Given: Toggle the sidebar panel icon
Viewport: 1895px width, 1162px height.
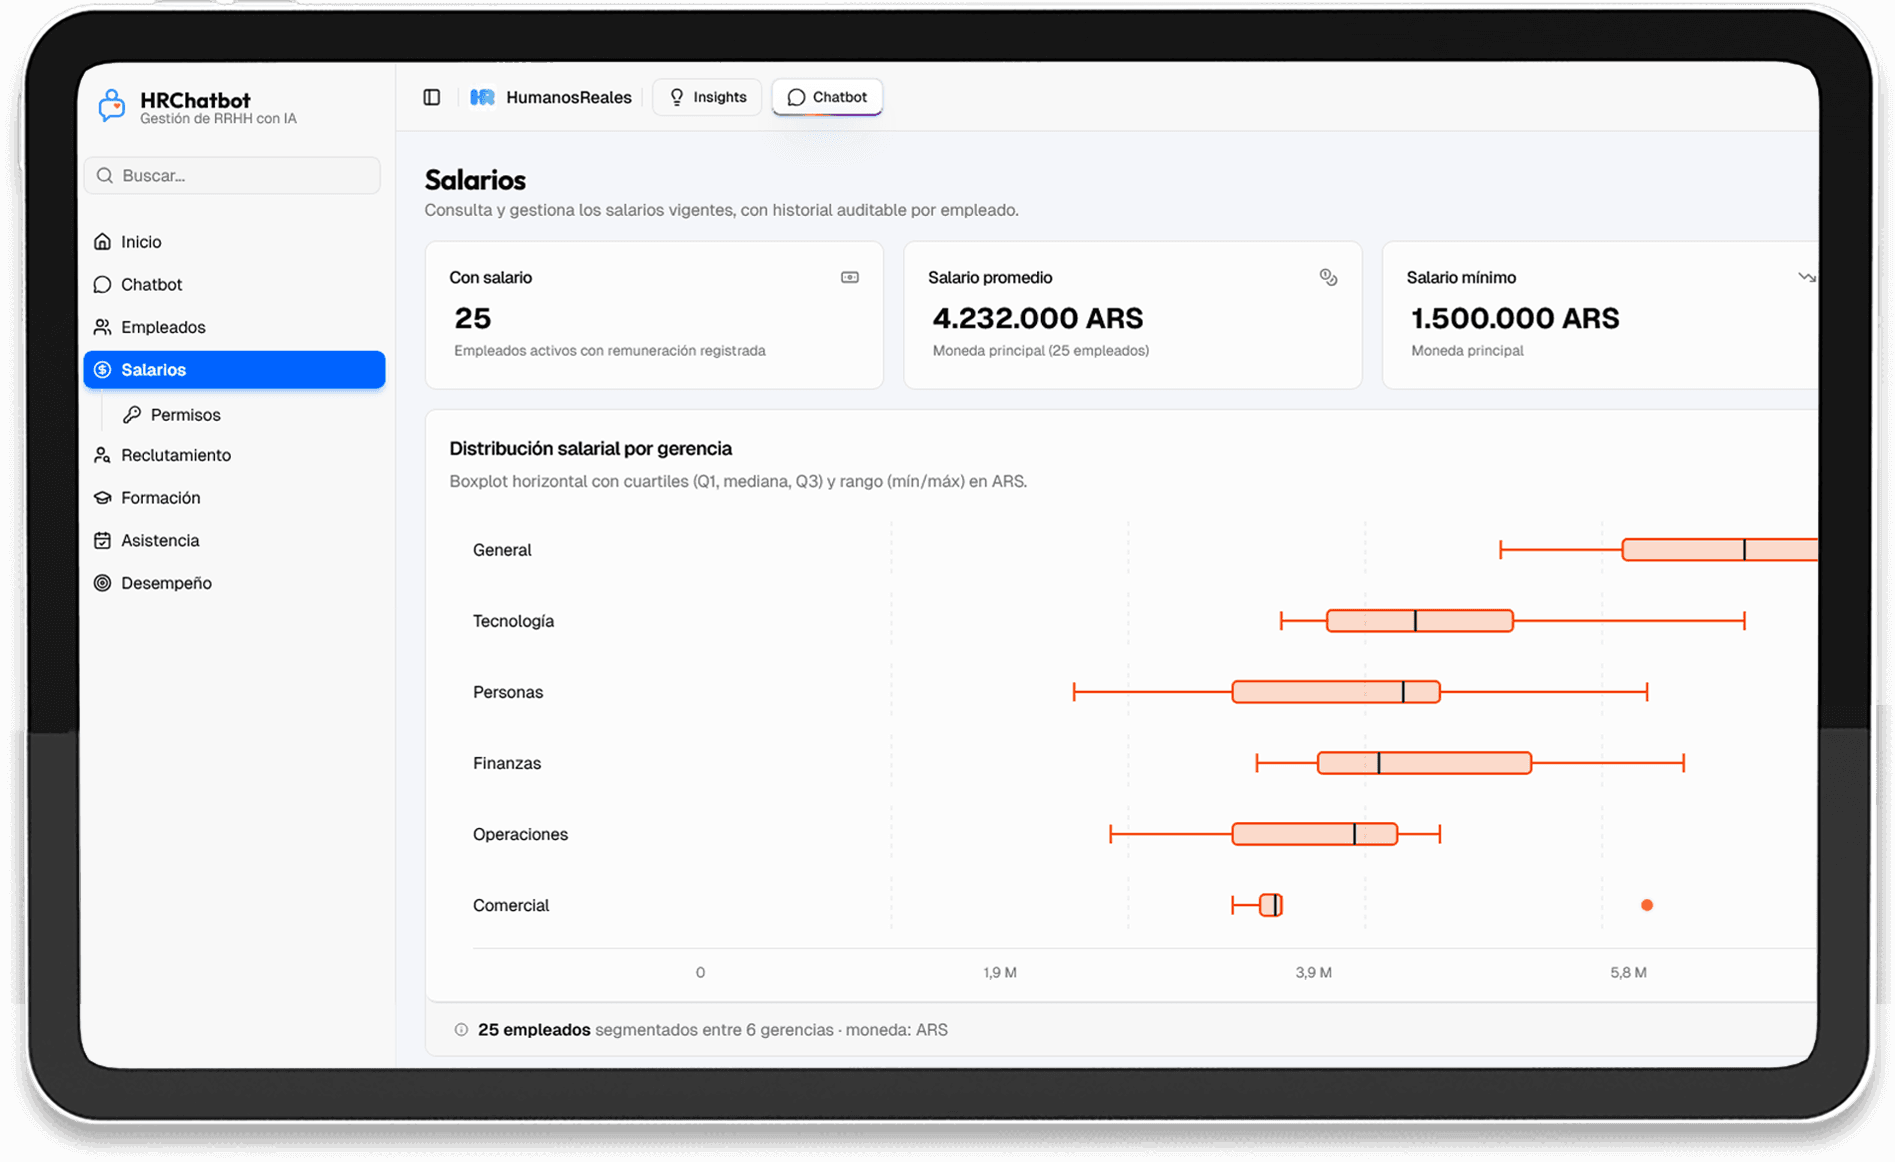Looking at the screenshot, I should pyautogui.click(x=432, y=97).
